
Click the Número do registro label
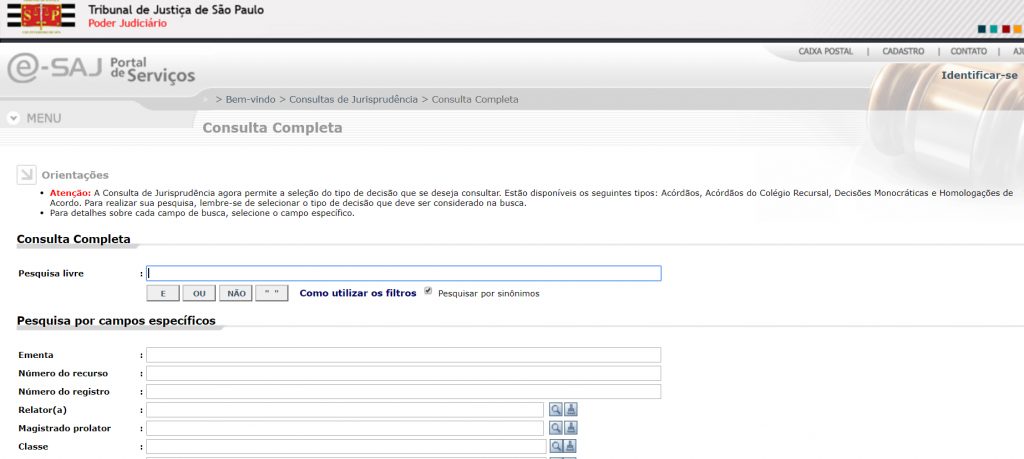(x=64, y=392)
